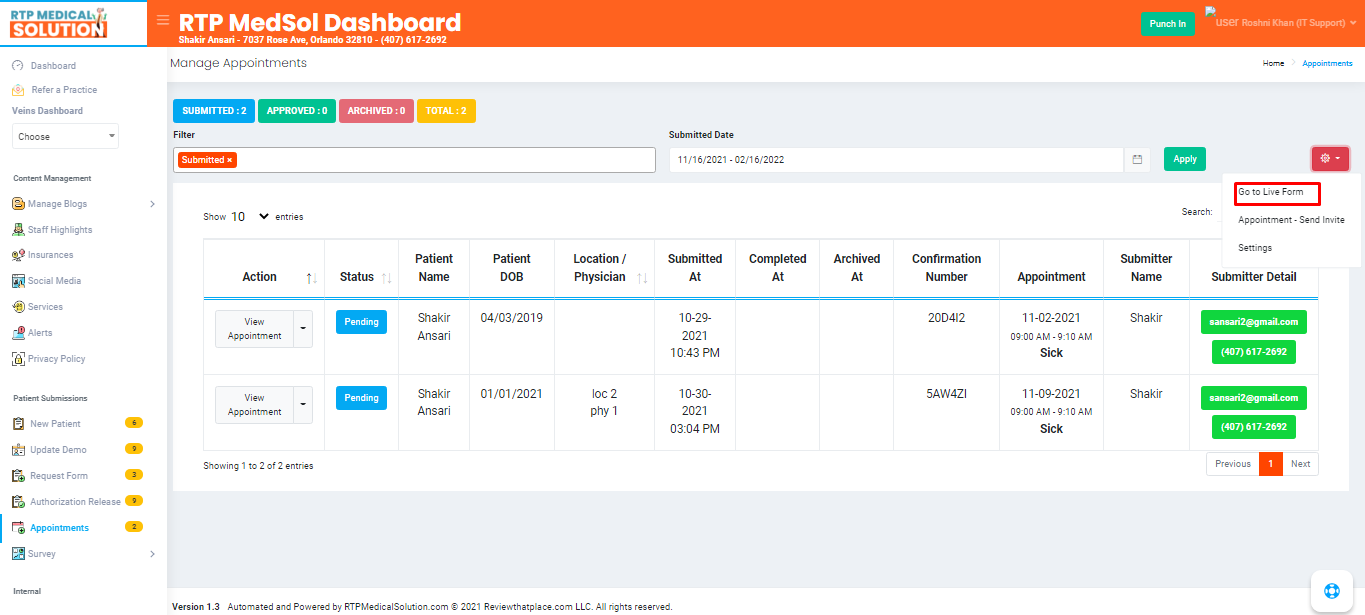Expand View Appointment arrow for confirmation 5AW4ZI
Screen dimensions: 1365x615
coord(303,405)
